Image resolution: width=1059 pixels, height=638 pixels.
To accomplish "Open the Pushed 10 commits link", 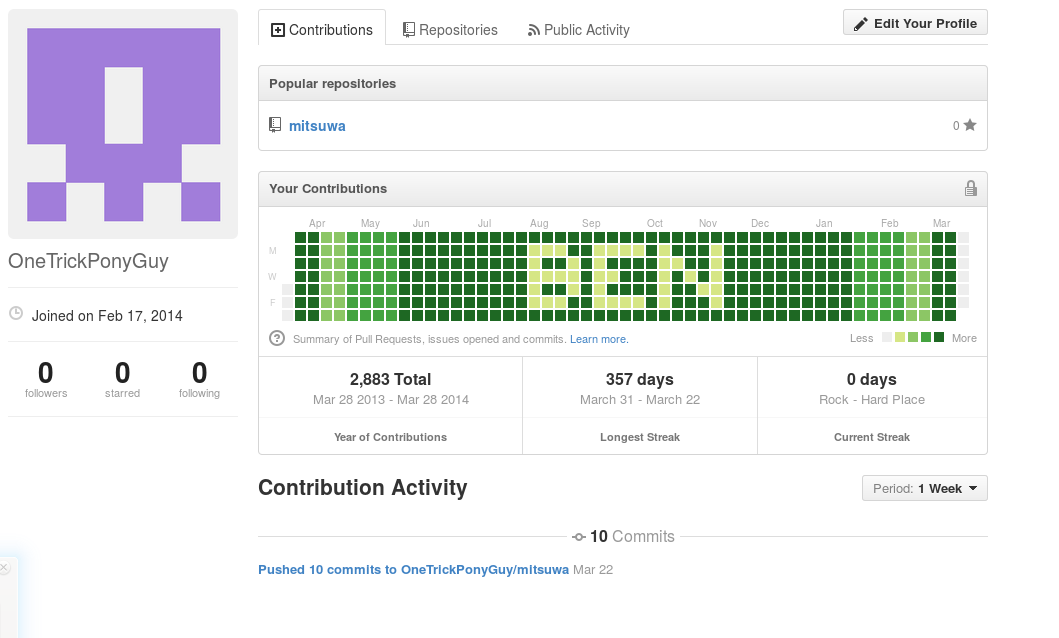I will [x=413, y=569].
